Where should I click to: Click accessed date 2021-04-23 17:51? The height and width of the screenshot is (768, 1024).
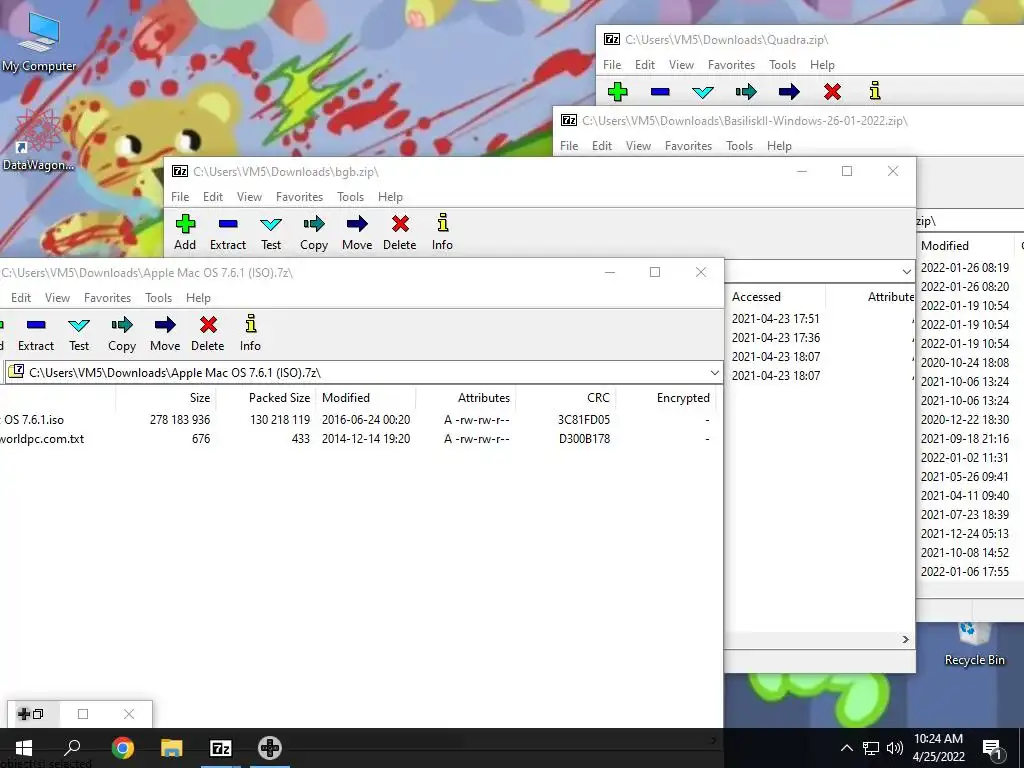(775, 319)
